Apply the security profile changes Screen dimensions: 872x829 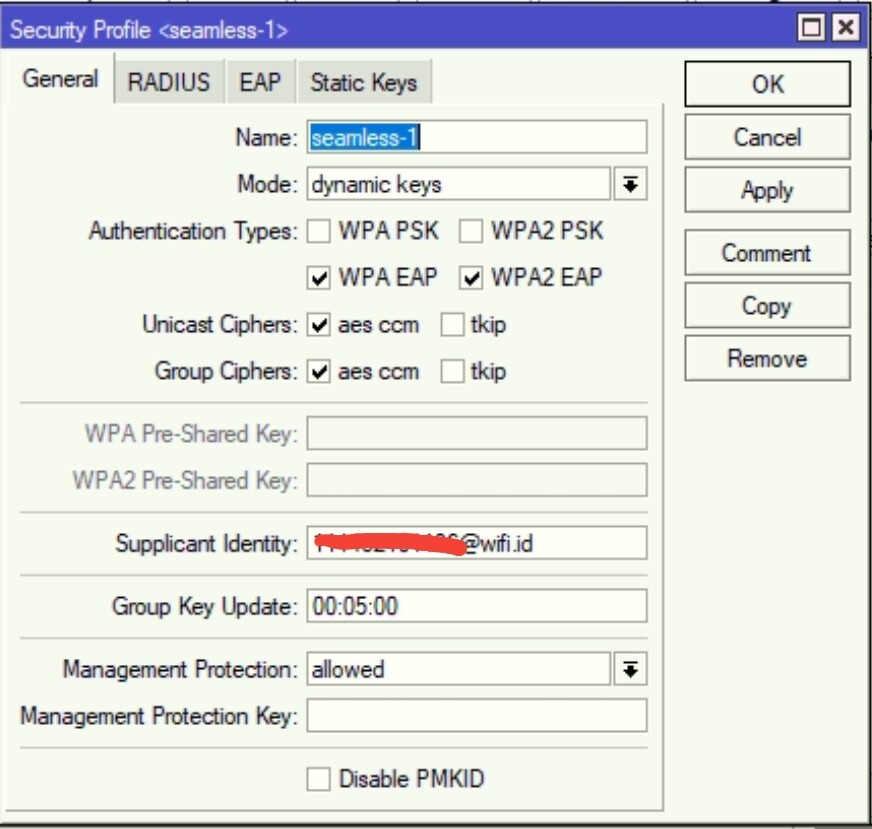767,190
